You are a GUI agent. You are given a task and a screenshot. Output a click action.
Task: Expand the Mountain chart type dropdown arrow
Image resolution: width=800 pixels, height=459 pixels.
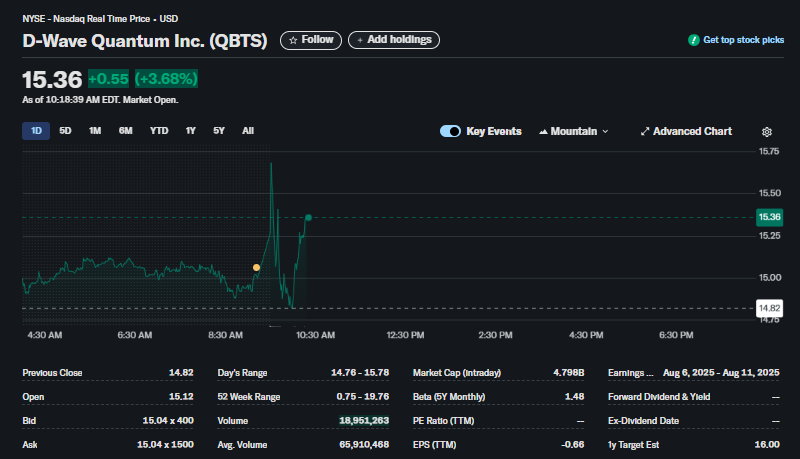pyautogui.click(x=605, y=132)
